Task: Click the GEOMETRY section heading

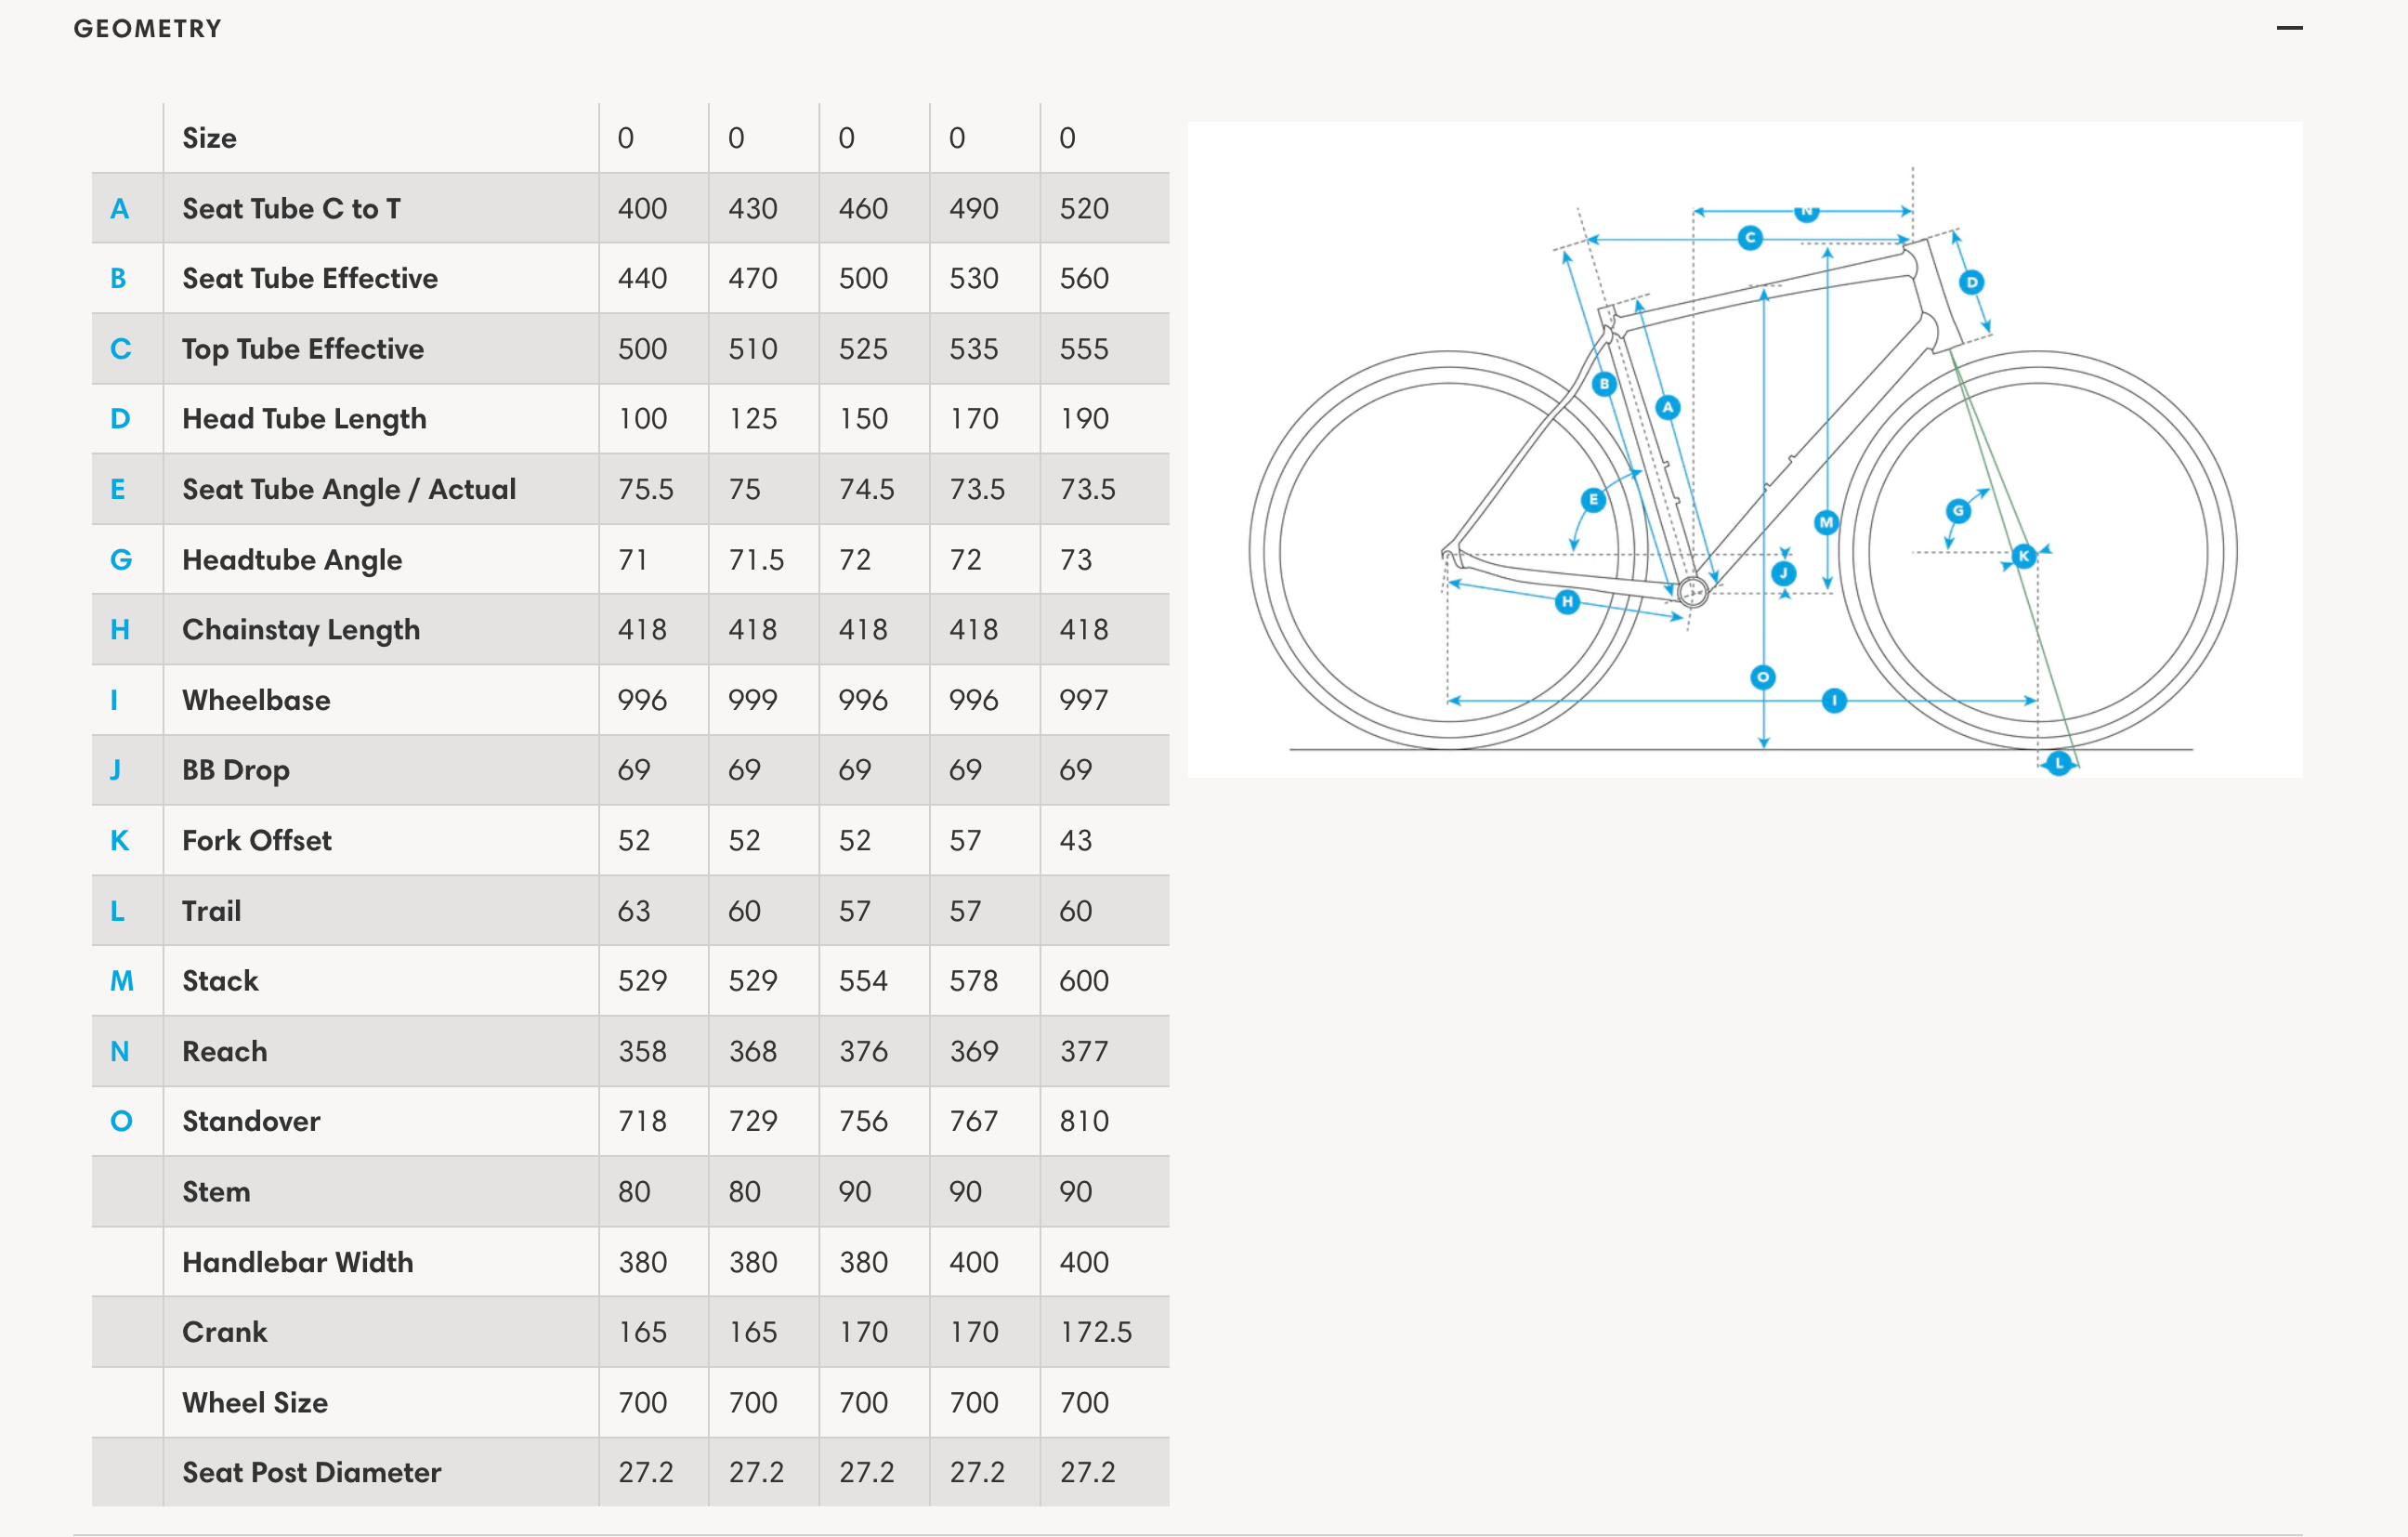Action: point(148,28)
